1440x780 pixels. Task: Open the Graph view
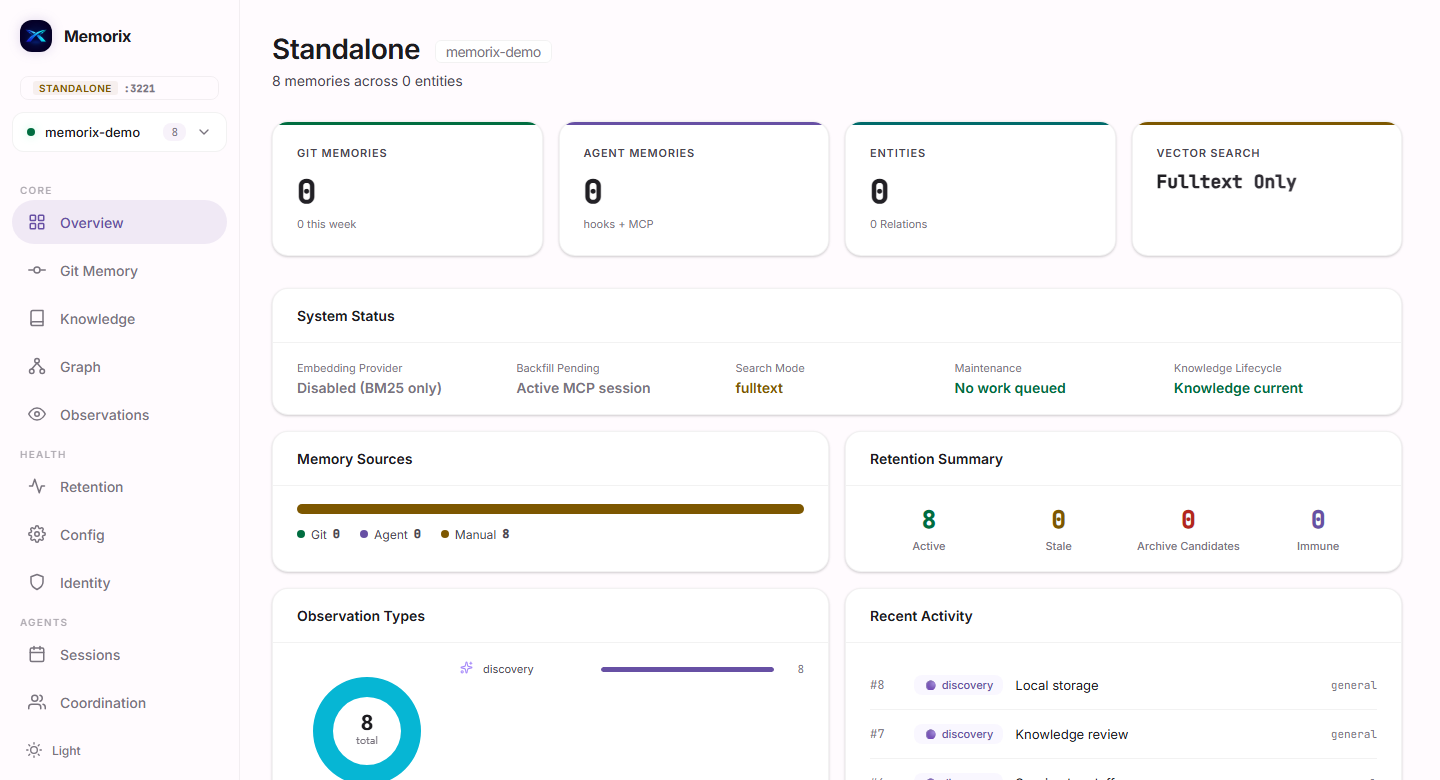(119, 366)
